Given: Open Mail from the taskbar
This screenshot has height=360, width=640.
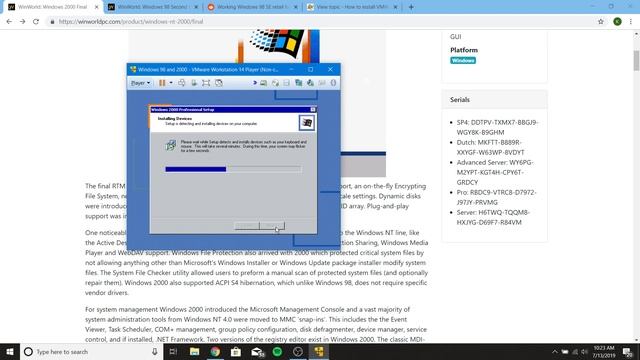Looking at the screenshot, I should [x=257, y=351].
